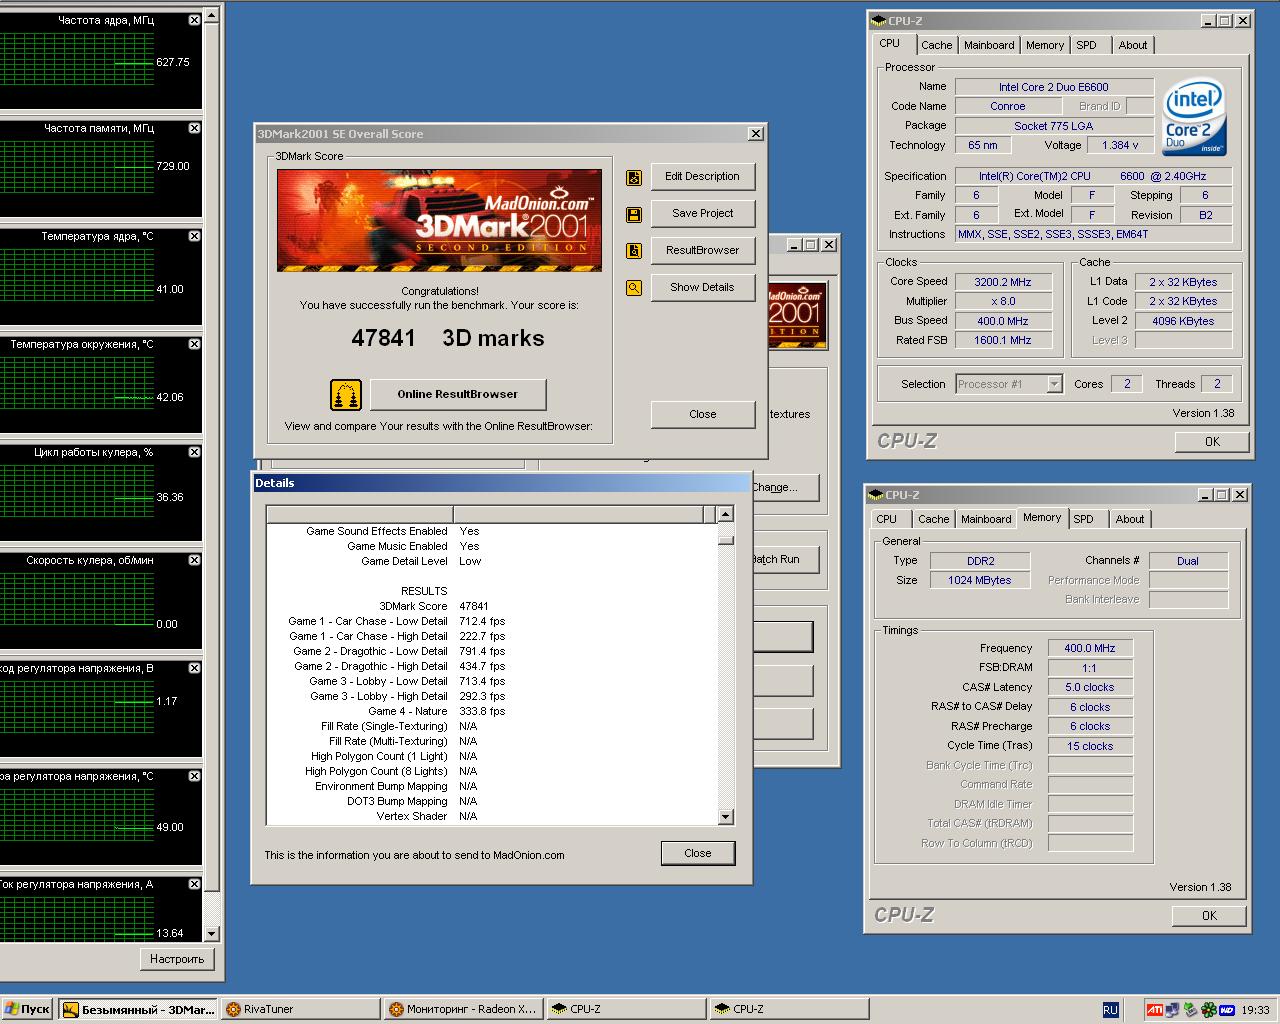1280x1024 pixels.
Task: Switch to first CPU-Z taskbar item
Action: coord(627,1010)
